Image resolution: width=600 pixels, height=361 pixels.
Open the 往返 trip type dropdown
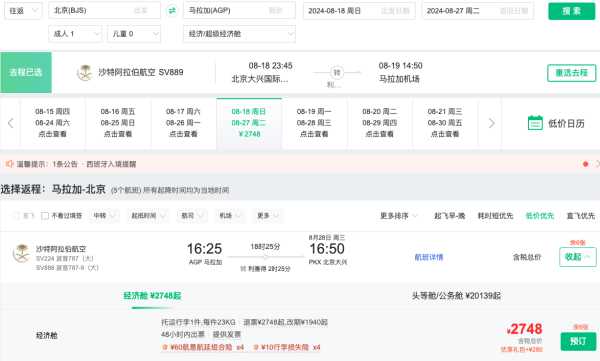tap(23, 11)
